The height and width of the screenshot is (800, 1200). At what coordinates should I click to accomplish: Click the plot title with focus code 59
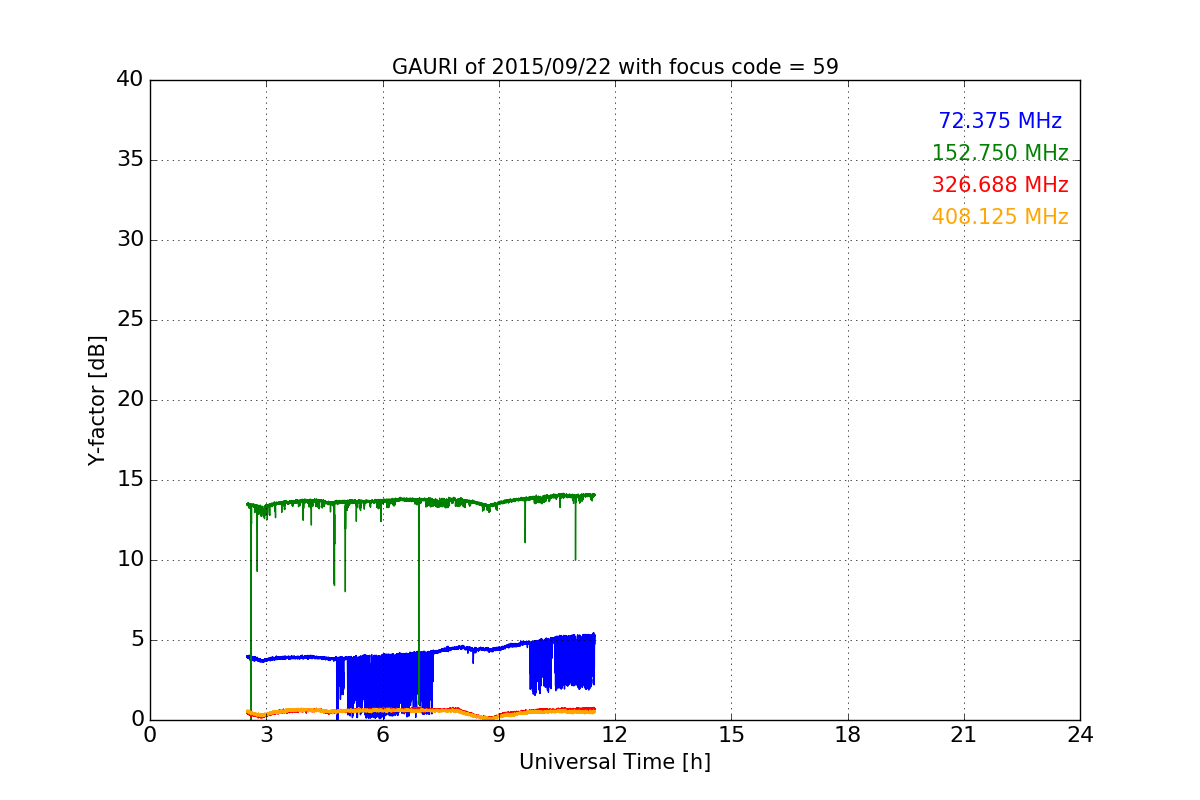[x=615, y=67]
